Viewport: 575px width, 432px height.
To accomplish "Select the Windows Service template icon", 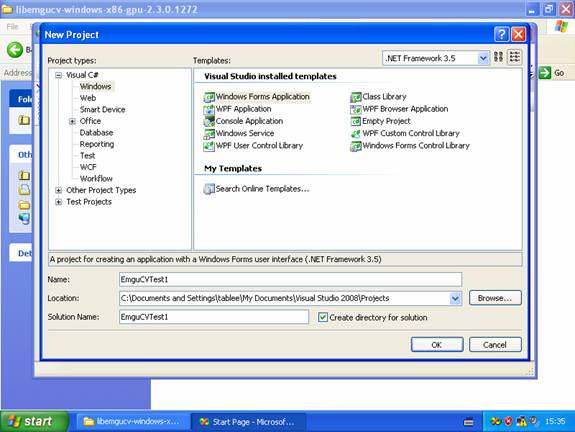I will pos(209,134).
